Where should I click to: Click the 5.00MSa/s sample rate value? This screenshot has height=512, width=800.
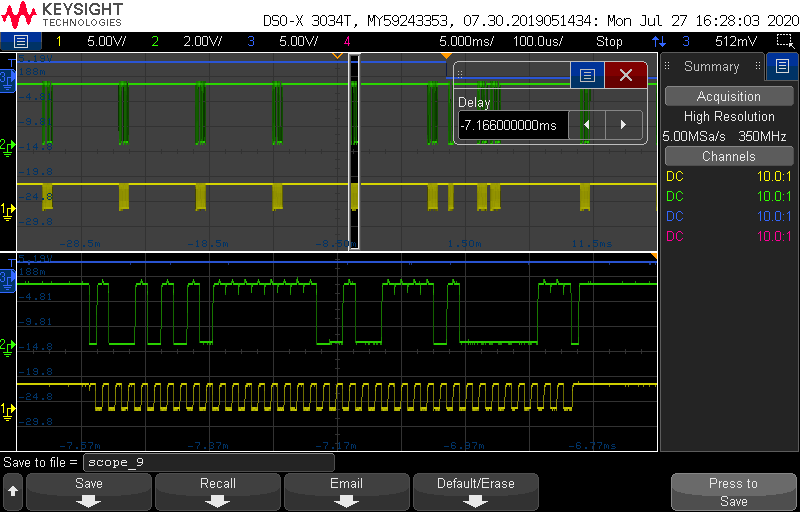(x=693, y=137)
